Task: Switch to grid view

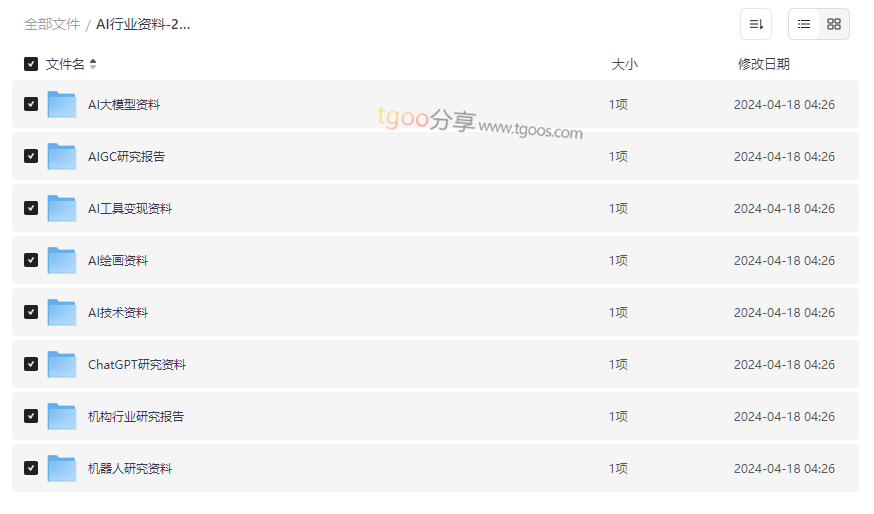Action: (834, 24)
